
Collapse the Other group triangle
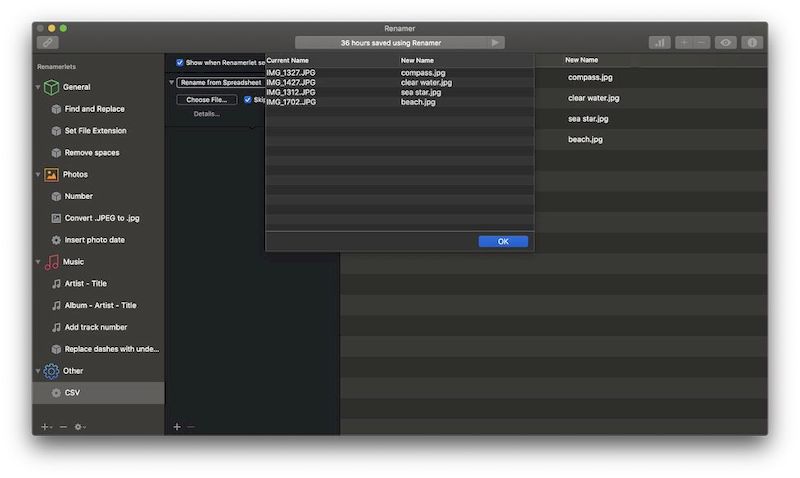point(38,371)
